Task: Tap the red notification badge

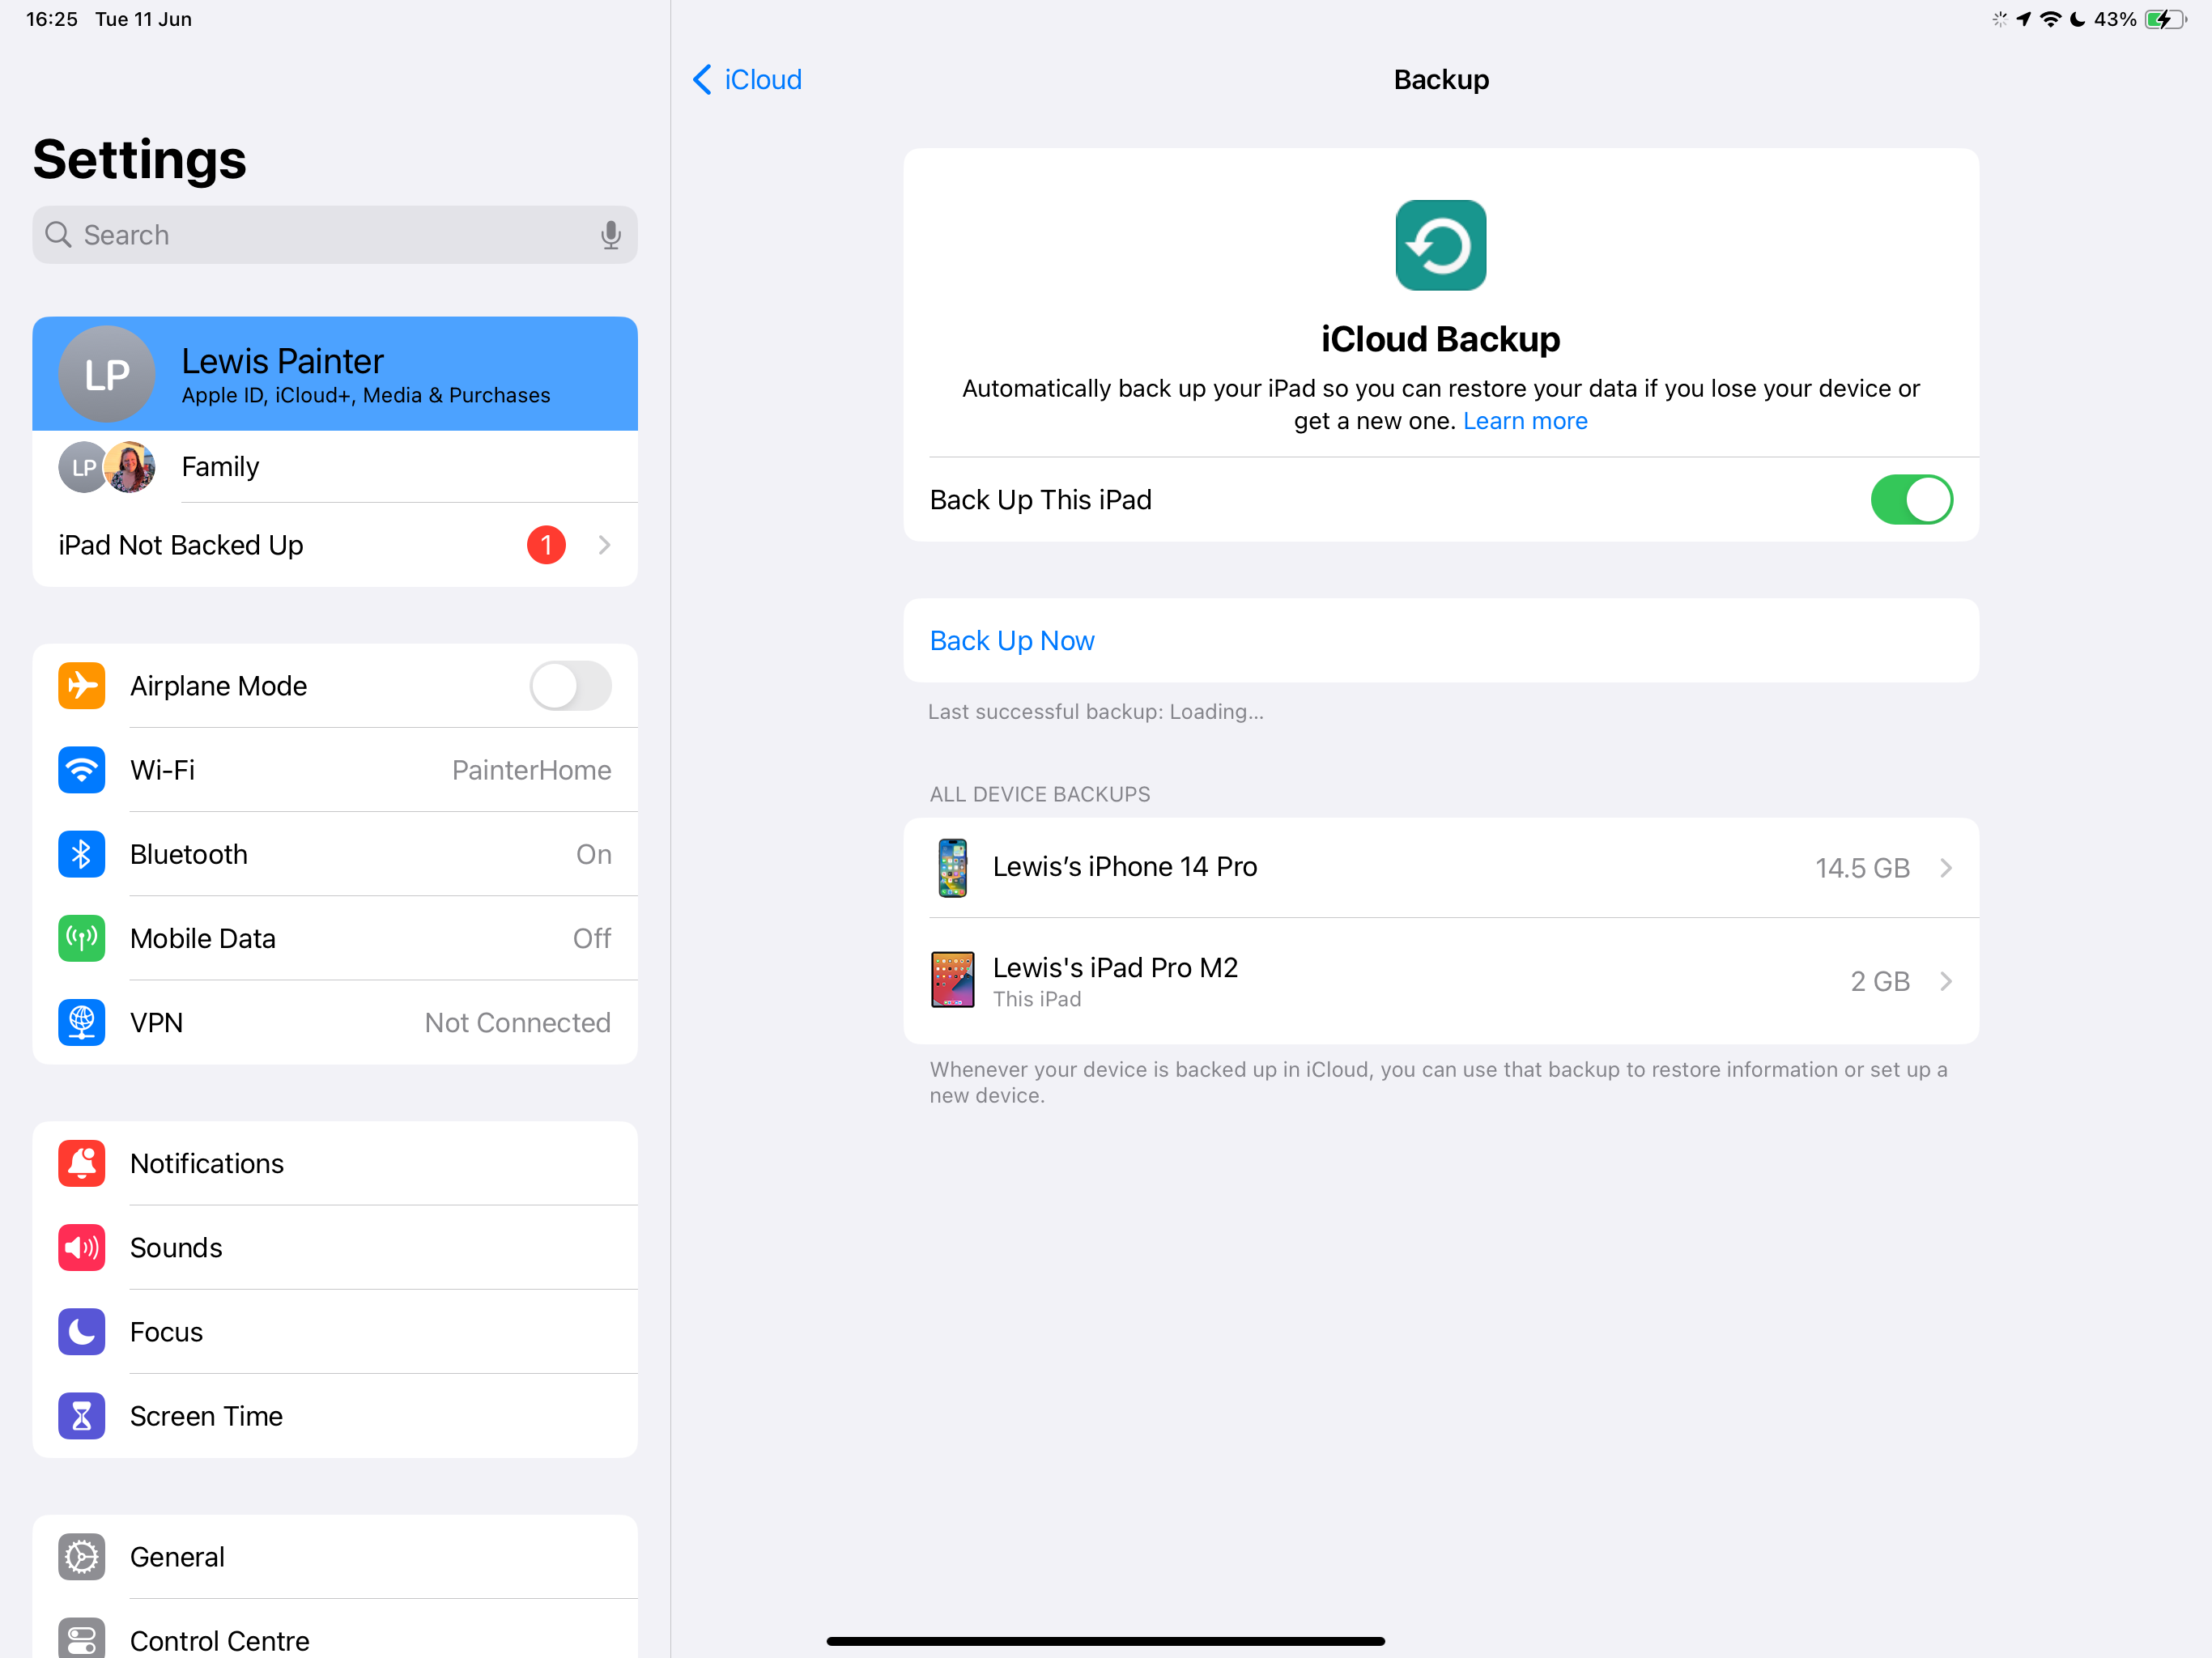Action: click(546, 545)
